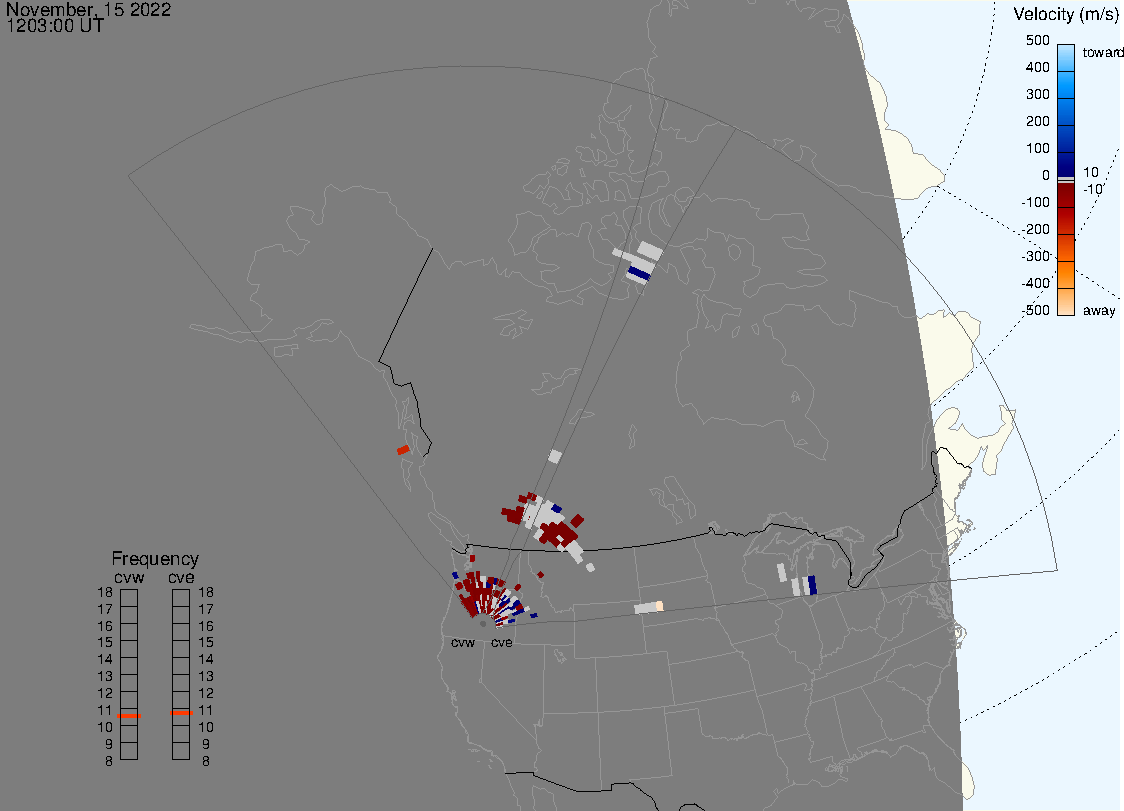
Task: Click the navy echo cell in Arctic beam
Action: click(639, 273)
